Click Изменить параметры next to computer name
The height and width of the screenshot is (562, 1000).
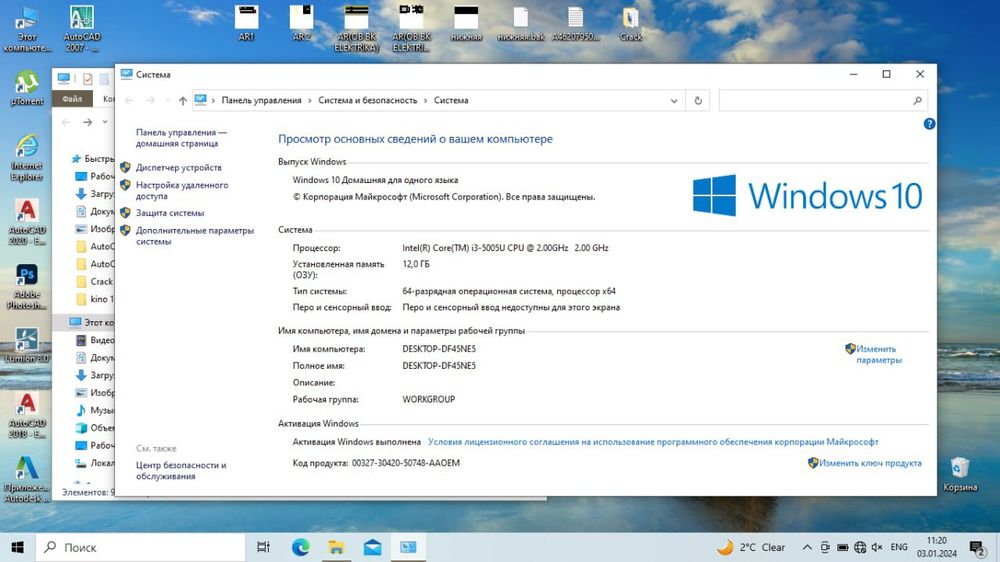(878, 354)
